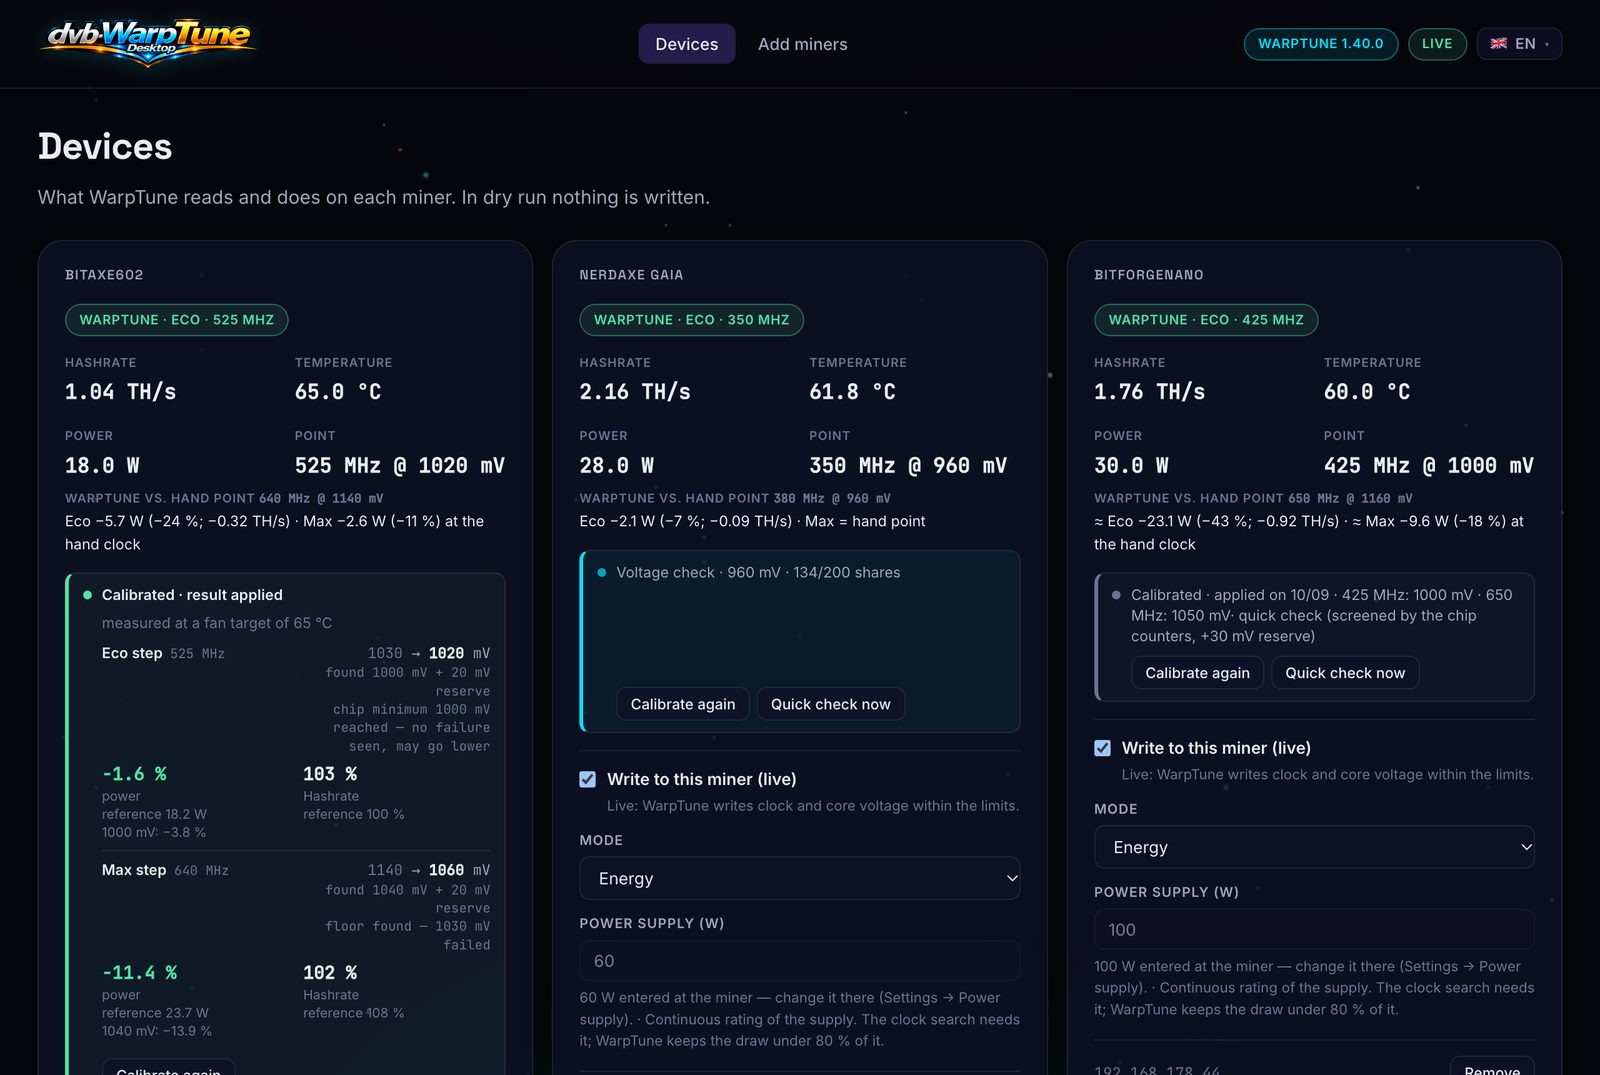Click the Eco step 525 MHz label
Screen dimensions: 1600x1075
tap(163, 653)
